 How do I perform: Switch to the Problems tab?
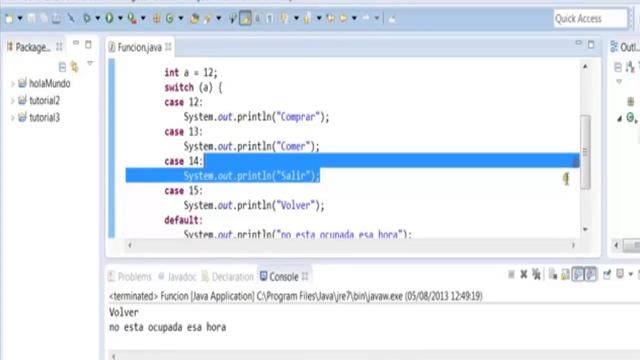pos(130,277)
